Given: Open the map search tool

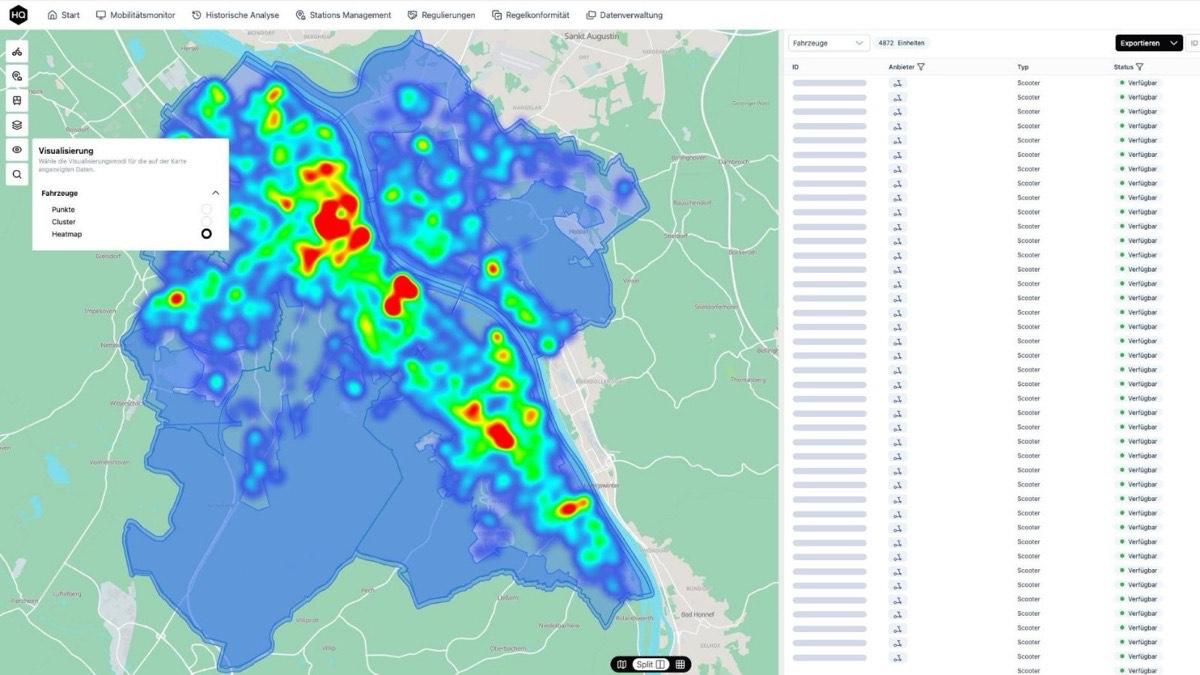Looking at the screenshot, I should tap(17, 174).
